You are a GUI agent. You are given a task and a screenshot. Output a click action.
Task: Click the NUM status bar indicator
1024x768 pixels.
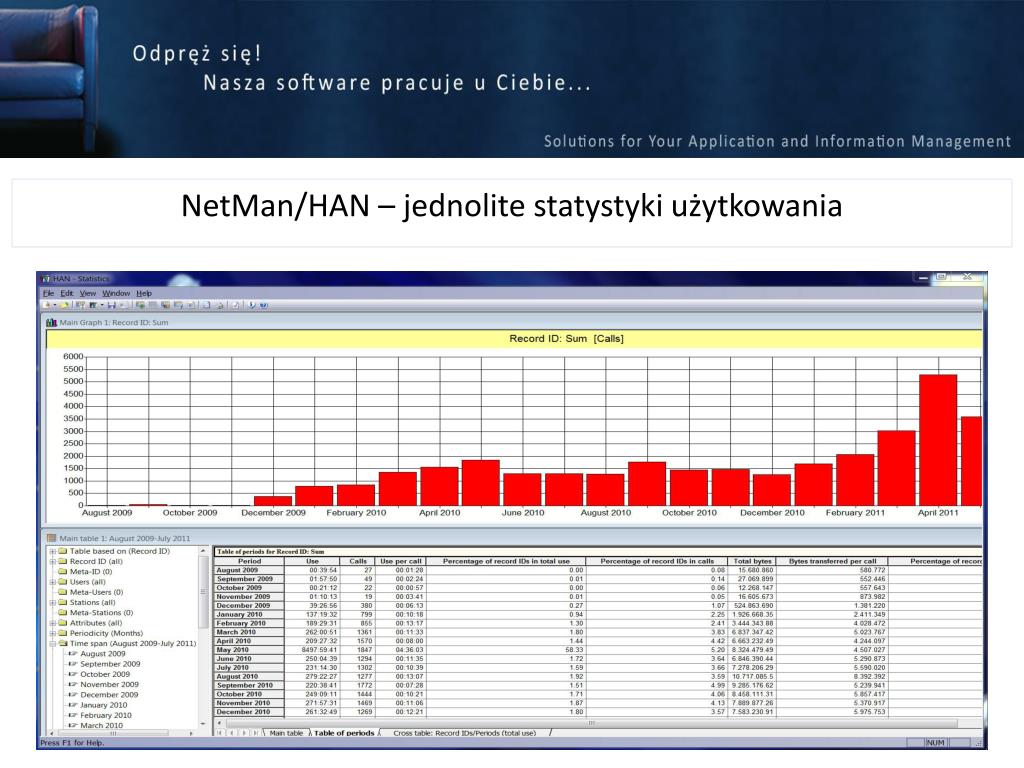coord(935,743)
